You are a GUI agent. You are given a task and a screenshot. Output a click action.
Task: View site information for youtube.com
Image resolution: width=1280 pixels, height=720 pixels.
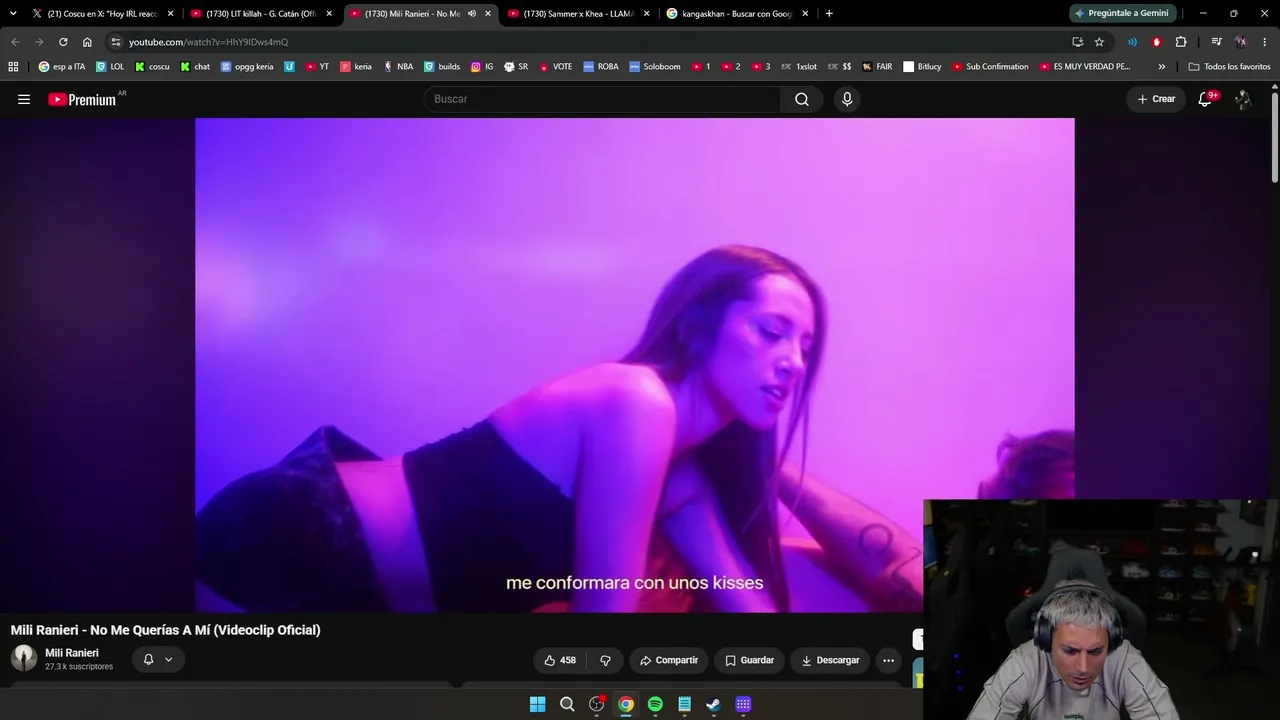coord(116,42)
